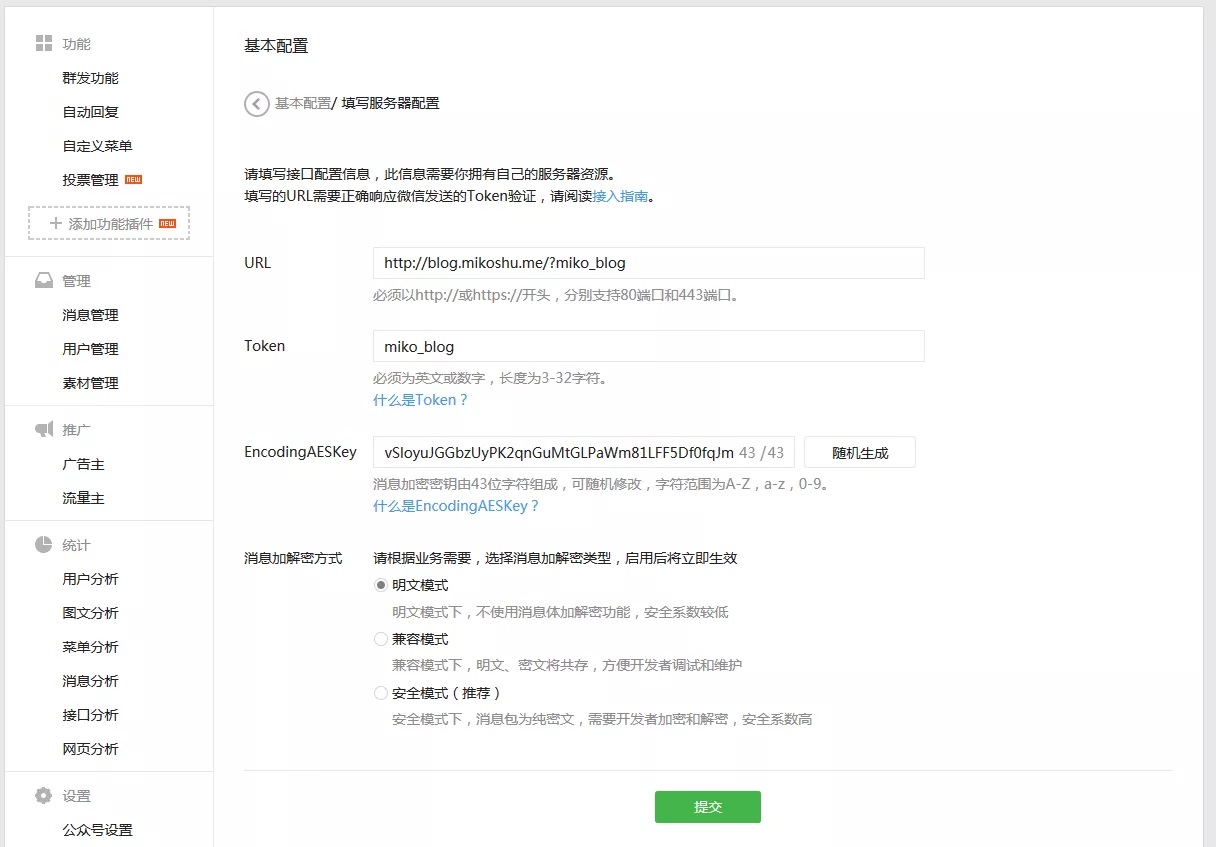The height and width of the screenshot is (847, 1216).
Task: Open 用户管理 in the sidebar
Action: point(90,349)
